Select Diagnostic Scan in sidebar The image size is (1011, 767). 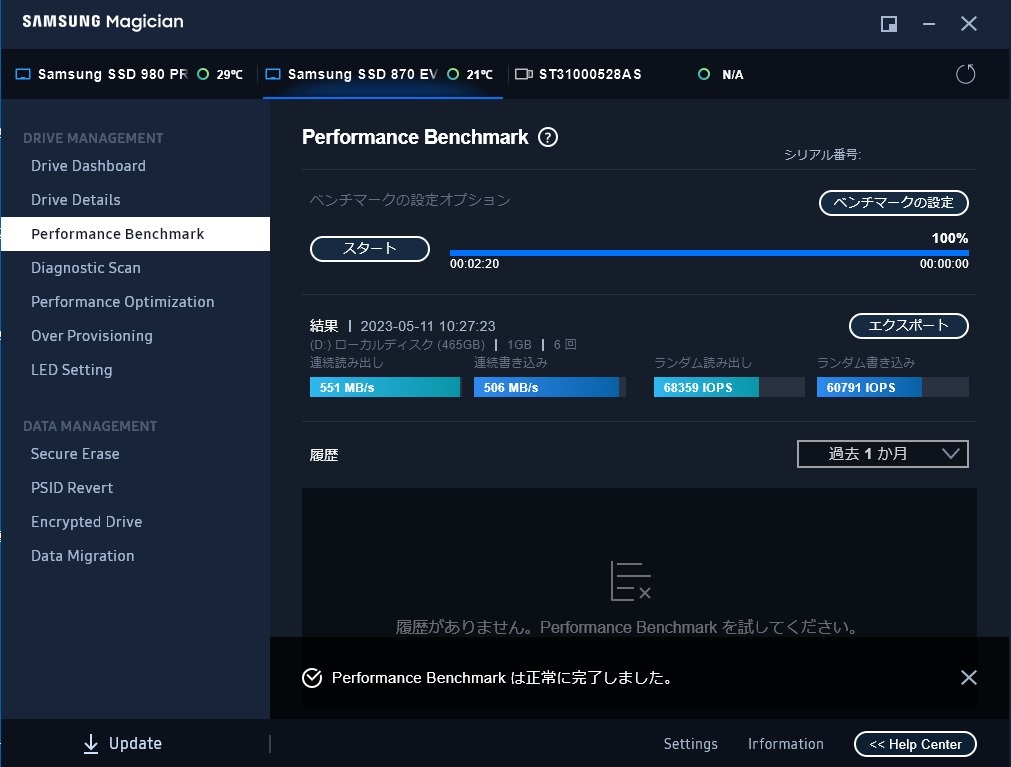pyautogui.click(x=86, y=268)
